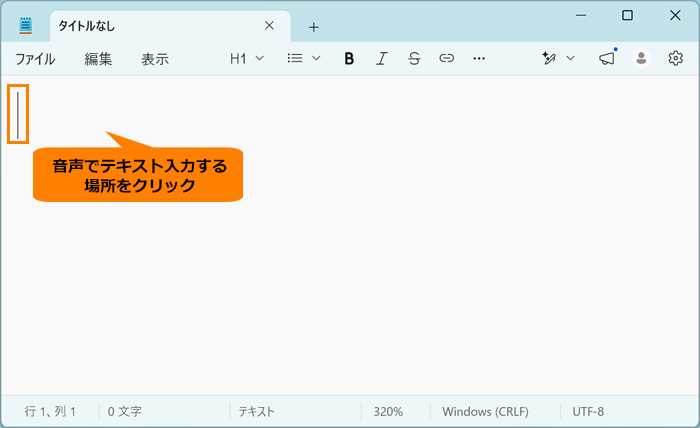
Task: Click Windows (CRLF) line ending indicator
Action: 485,411
